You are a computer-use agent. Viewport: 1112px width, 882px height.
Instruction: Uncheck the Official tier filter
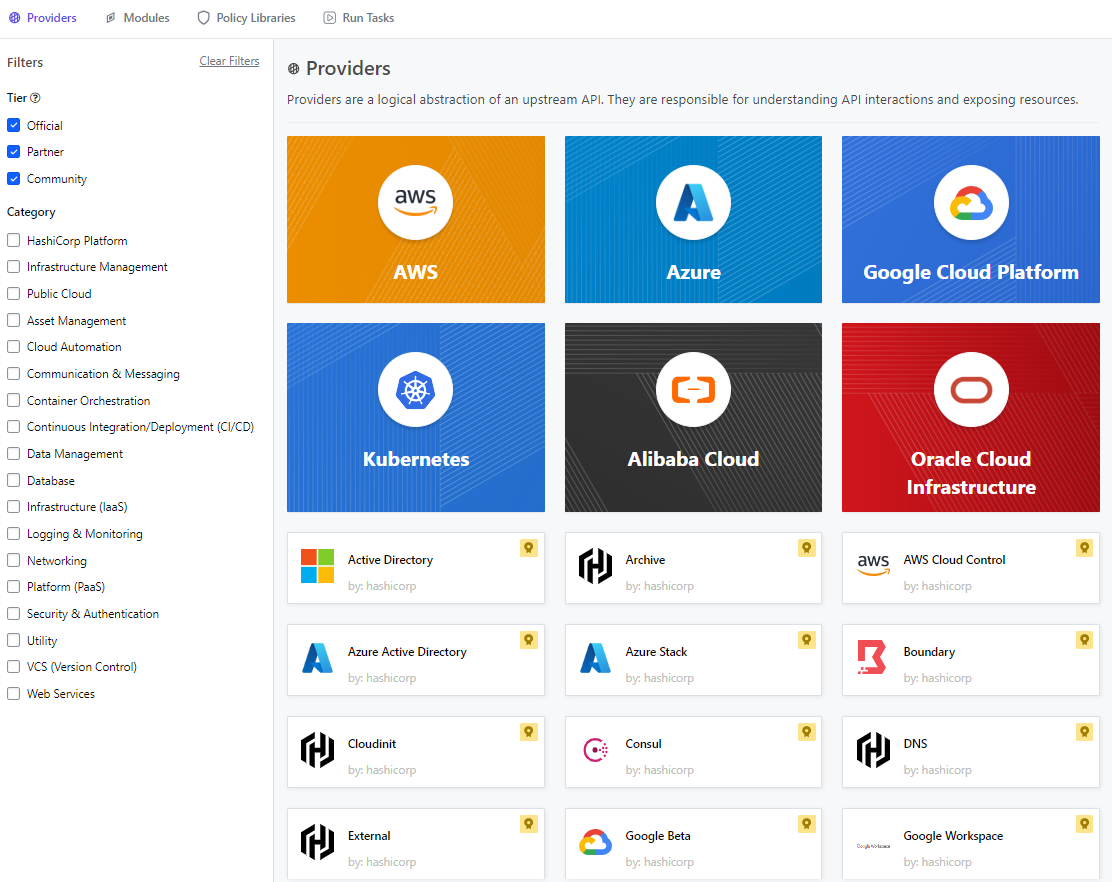click(x=13, y=125)
